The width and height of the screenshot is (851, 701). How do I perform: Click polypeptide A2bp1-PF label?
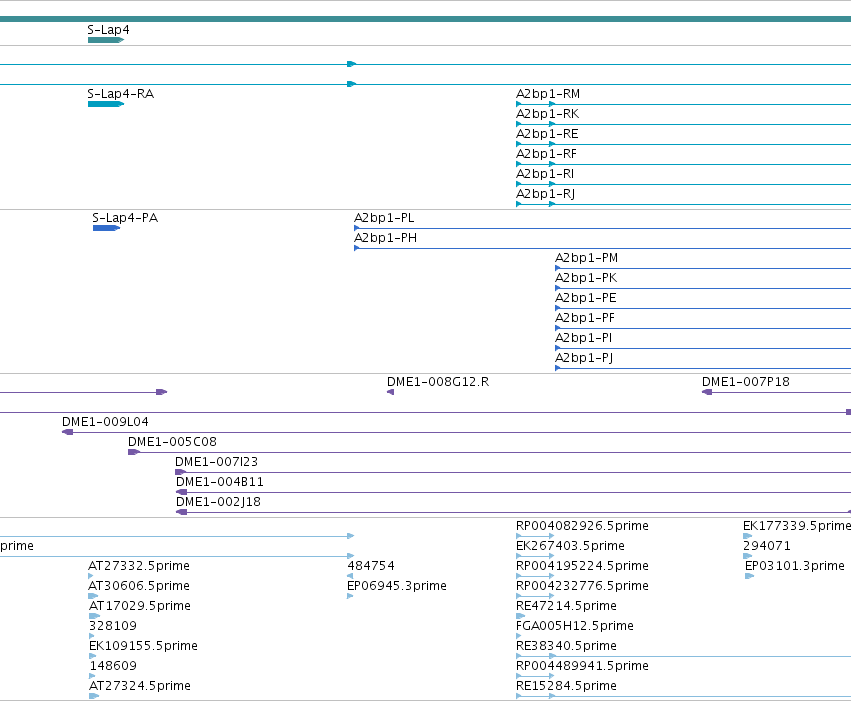(x=585, y=318)
